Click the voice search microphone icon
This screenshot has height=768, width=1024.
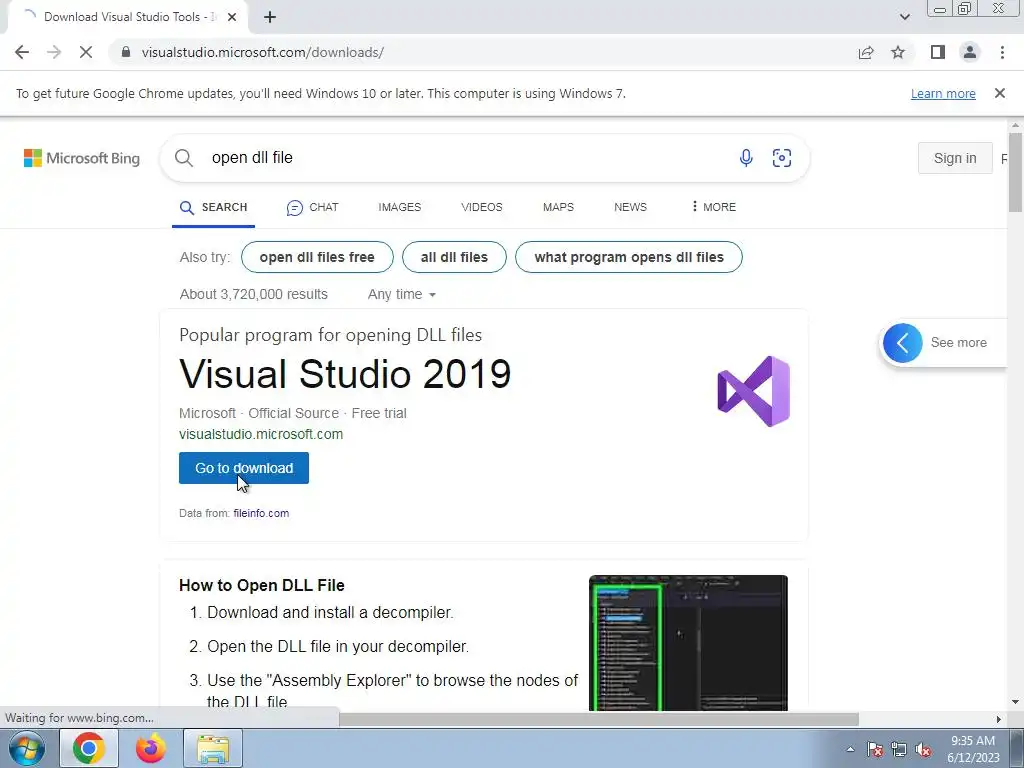click(746, 158)
